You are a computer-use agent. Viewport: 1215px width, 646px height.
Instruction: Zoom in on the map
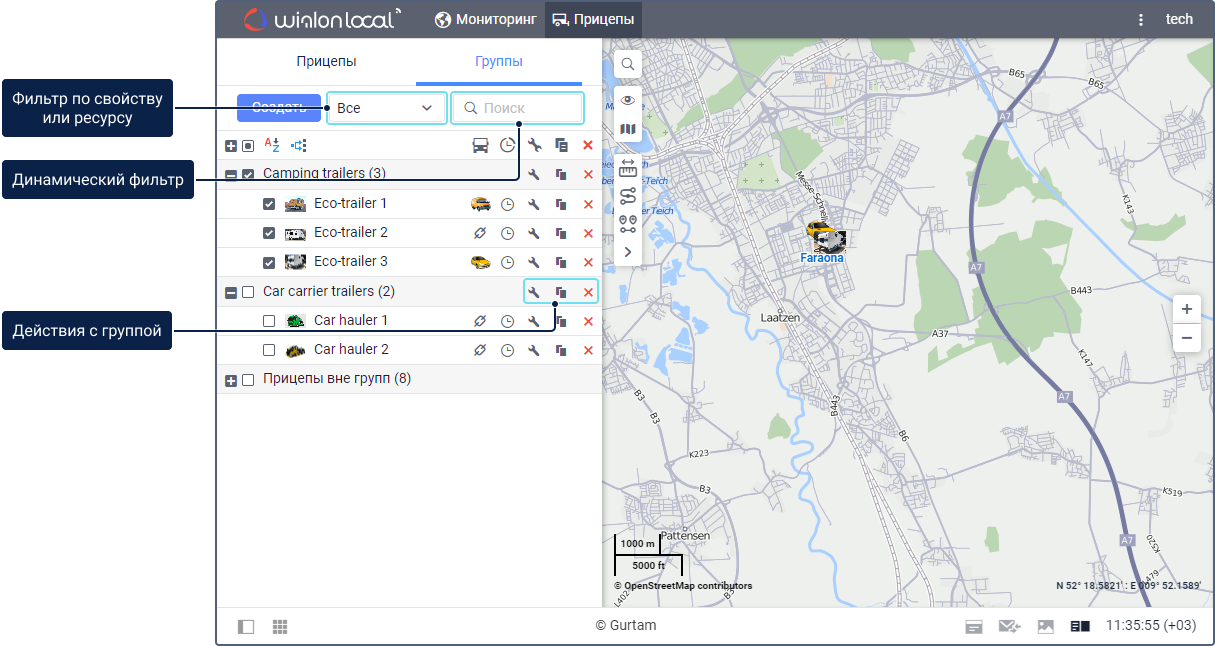click(1186, 309)
